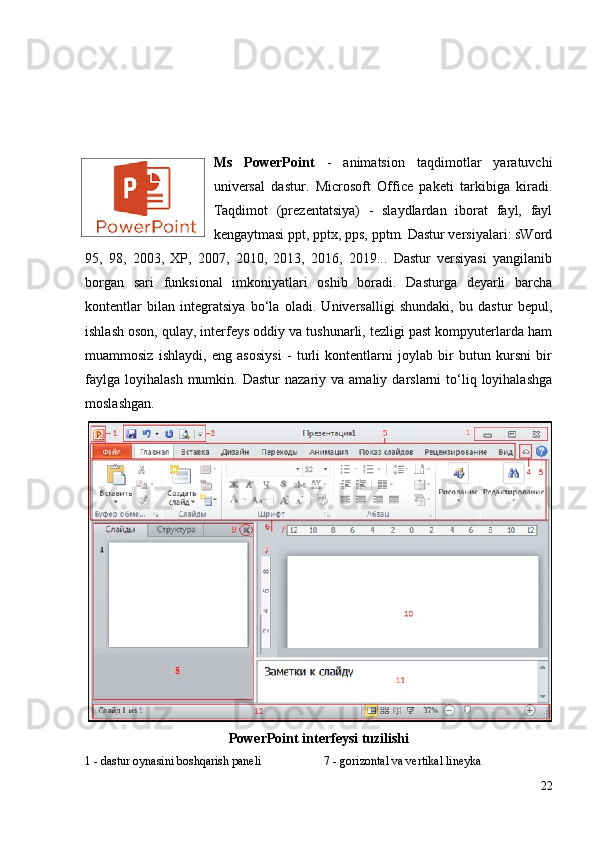Click the 37% zoom level button
Viewport: 595px width, 842px height.
pyautogui.click(x=430, y=711)
